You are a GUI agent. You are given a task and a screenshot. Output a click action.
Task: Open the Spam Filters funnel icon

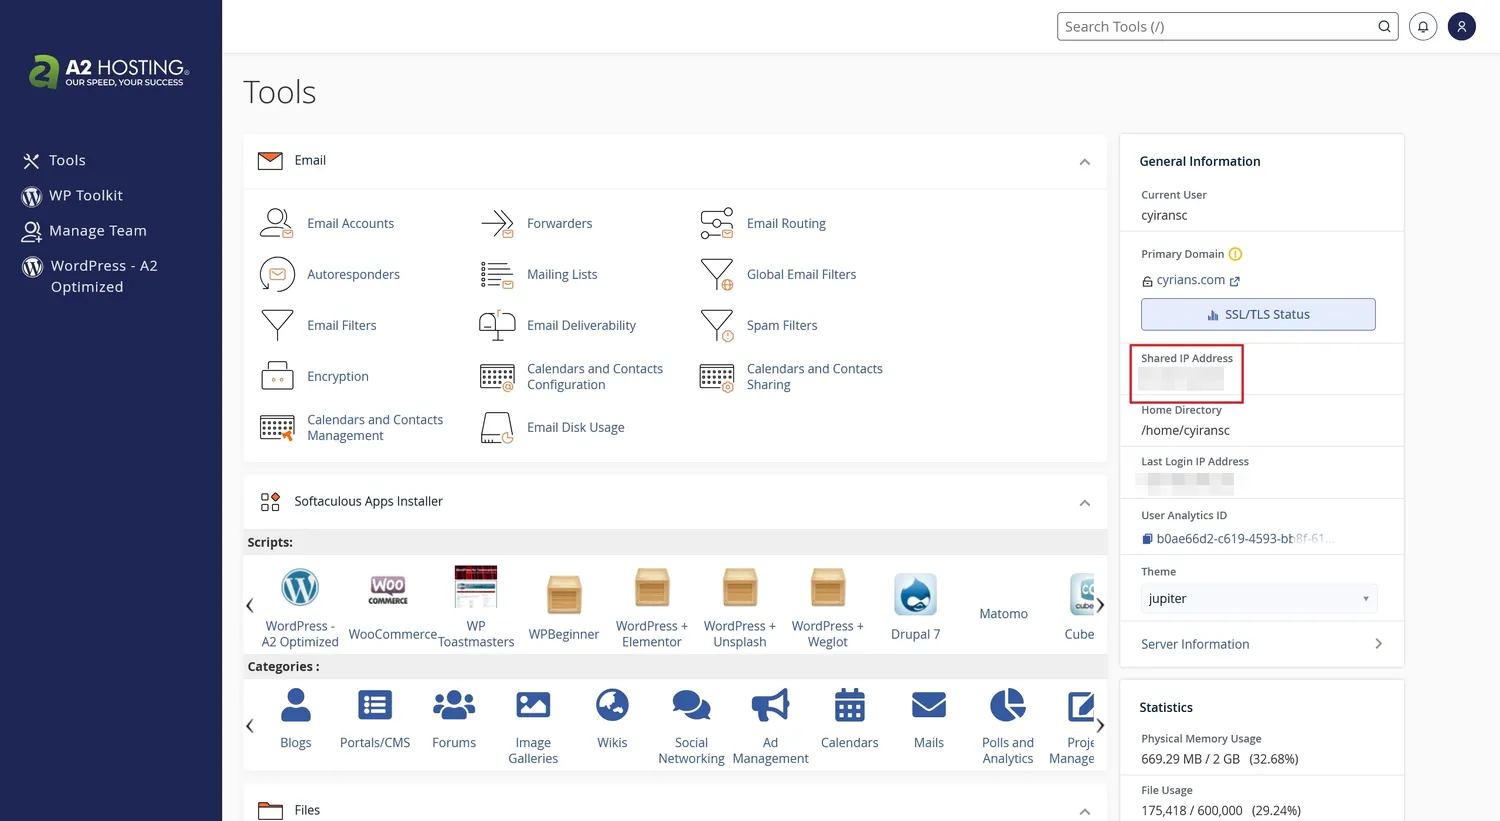coord(717,325)
